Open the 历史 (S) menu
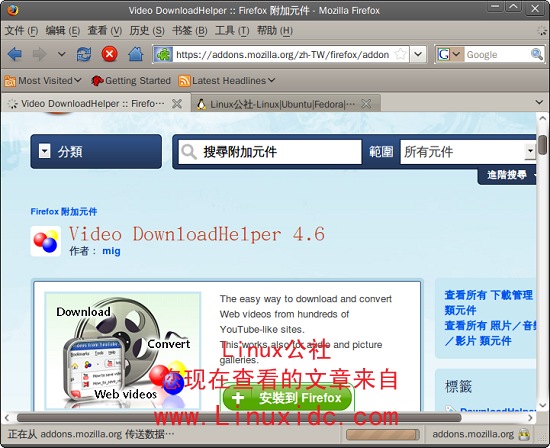This screenshot has height=448, width=550. point(147,31)
